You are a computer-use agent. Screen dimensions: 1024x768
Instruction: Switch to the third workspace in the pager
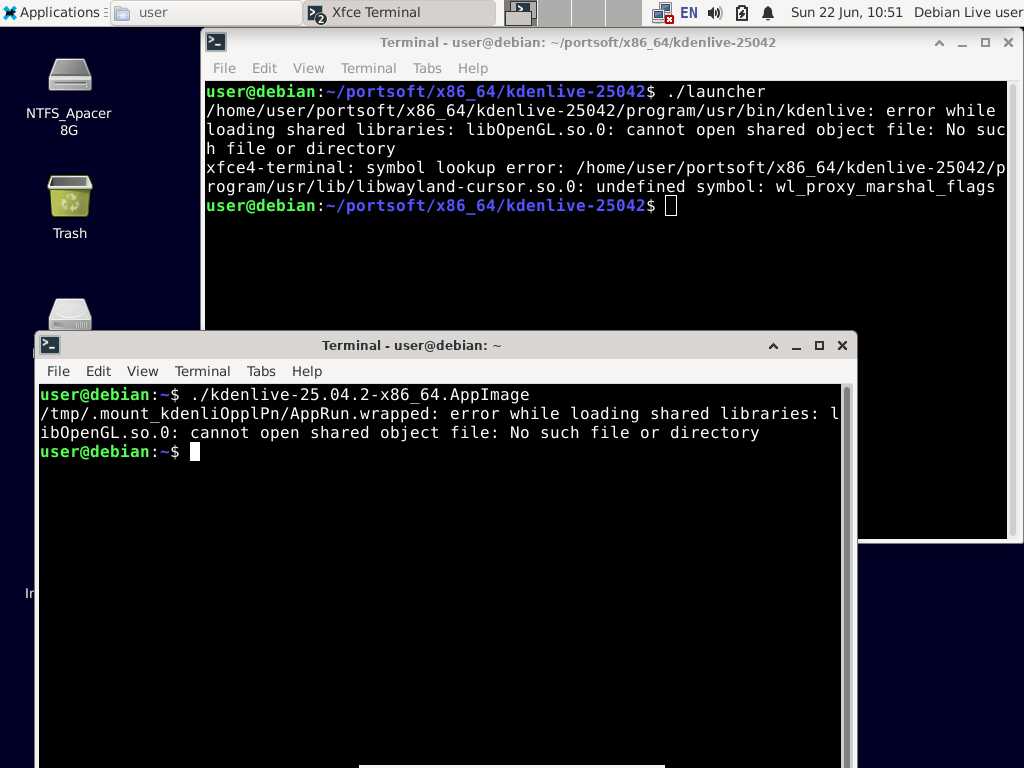pyautogui.click(x=588, y=12)
